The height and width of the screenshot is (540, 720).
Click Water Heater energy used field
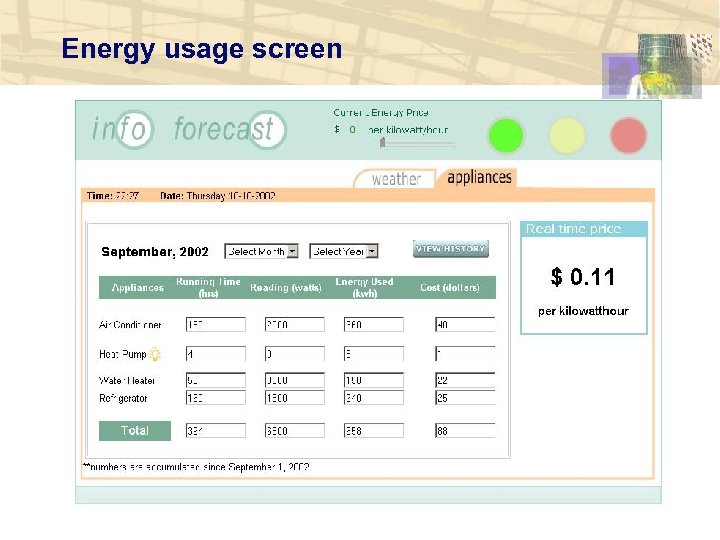point(374,380)
